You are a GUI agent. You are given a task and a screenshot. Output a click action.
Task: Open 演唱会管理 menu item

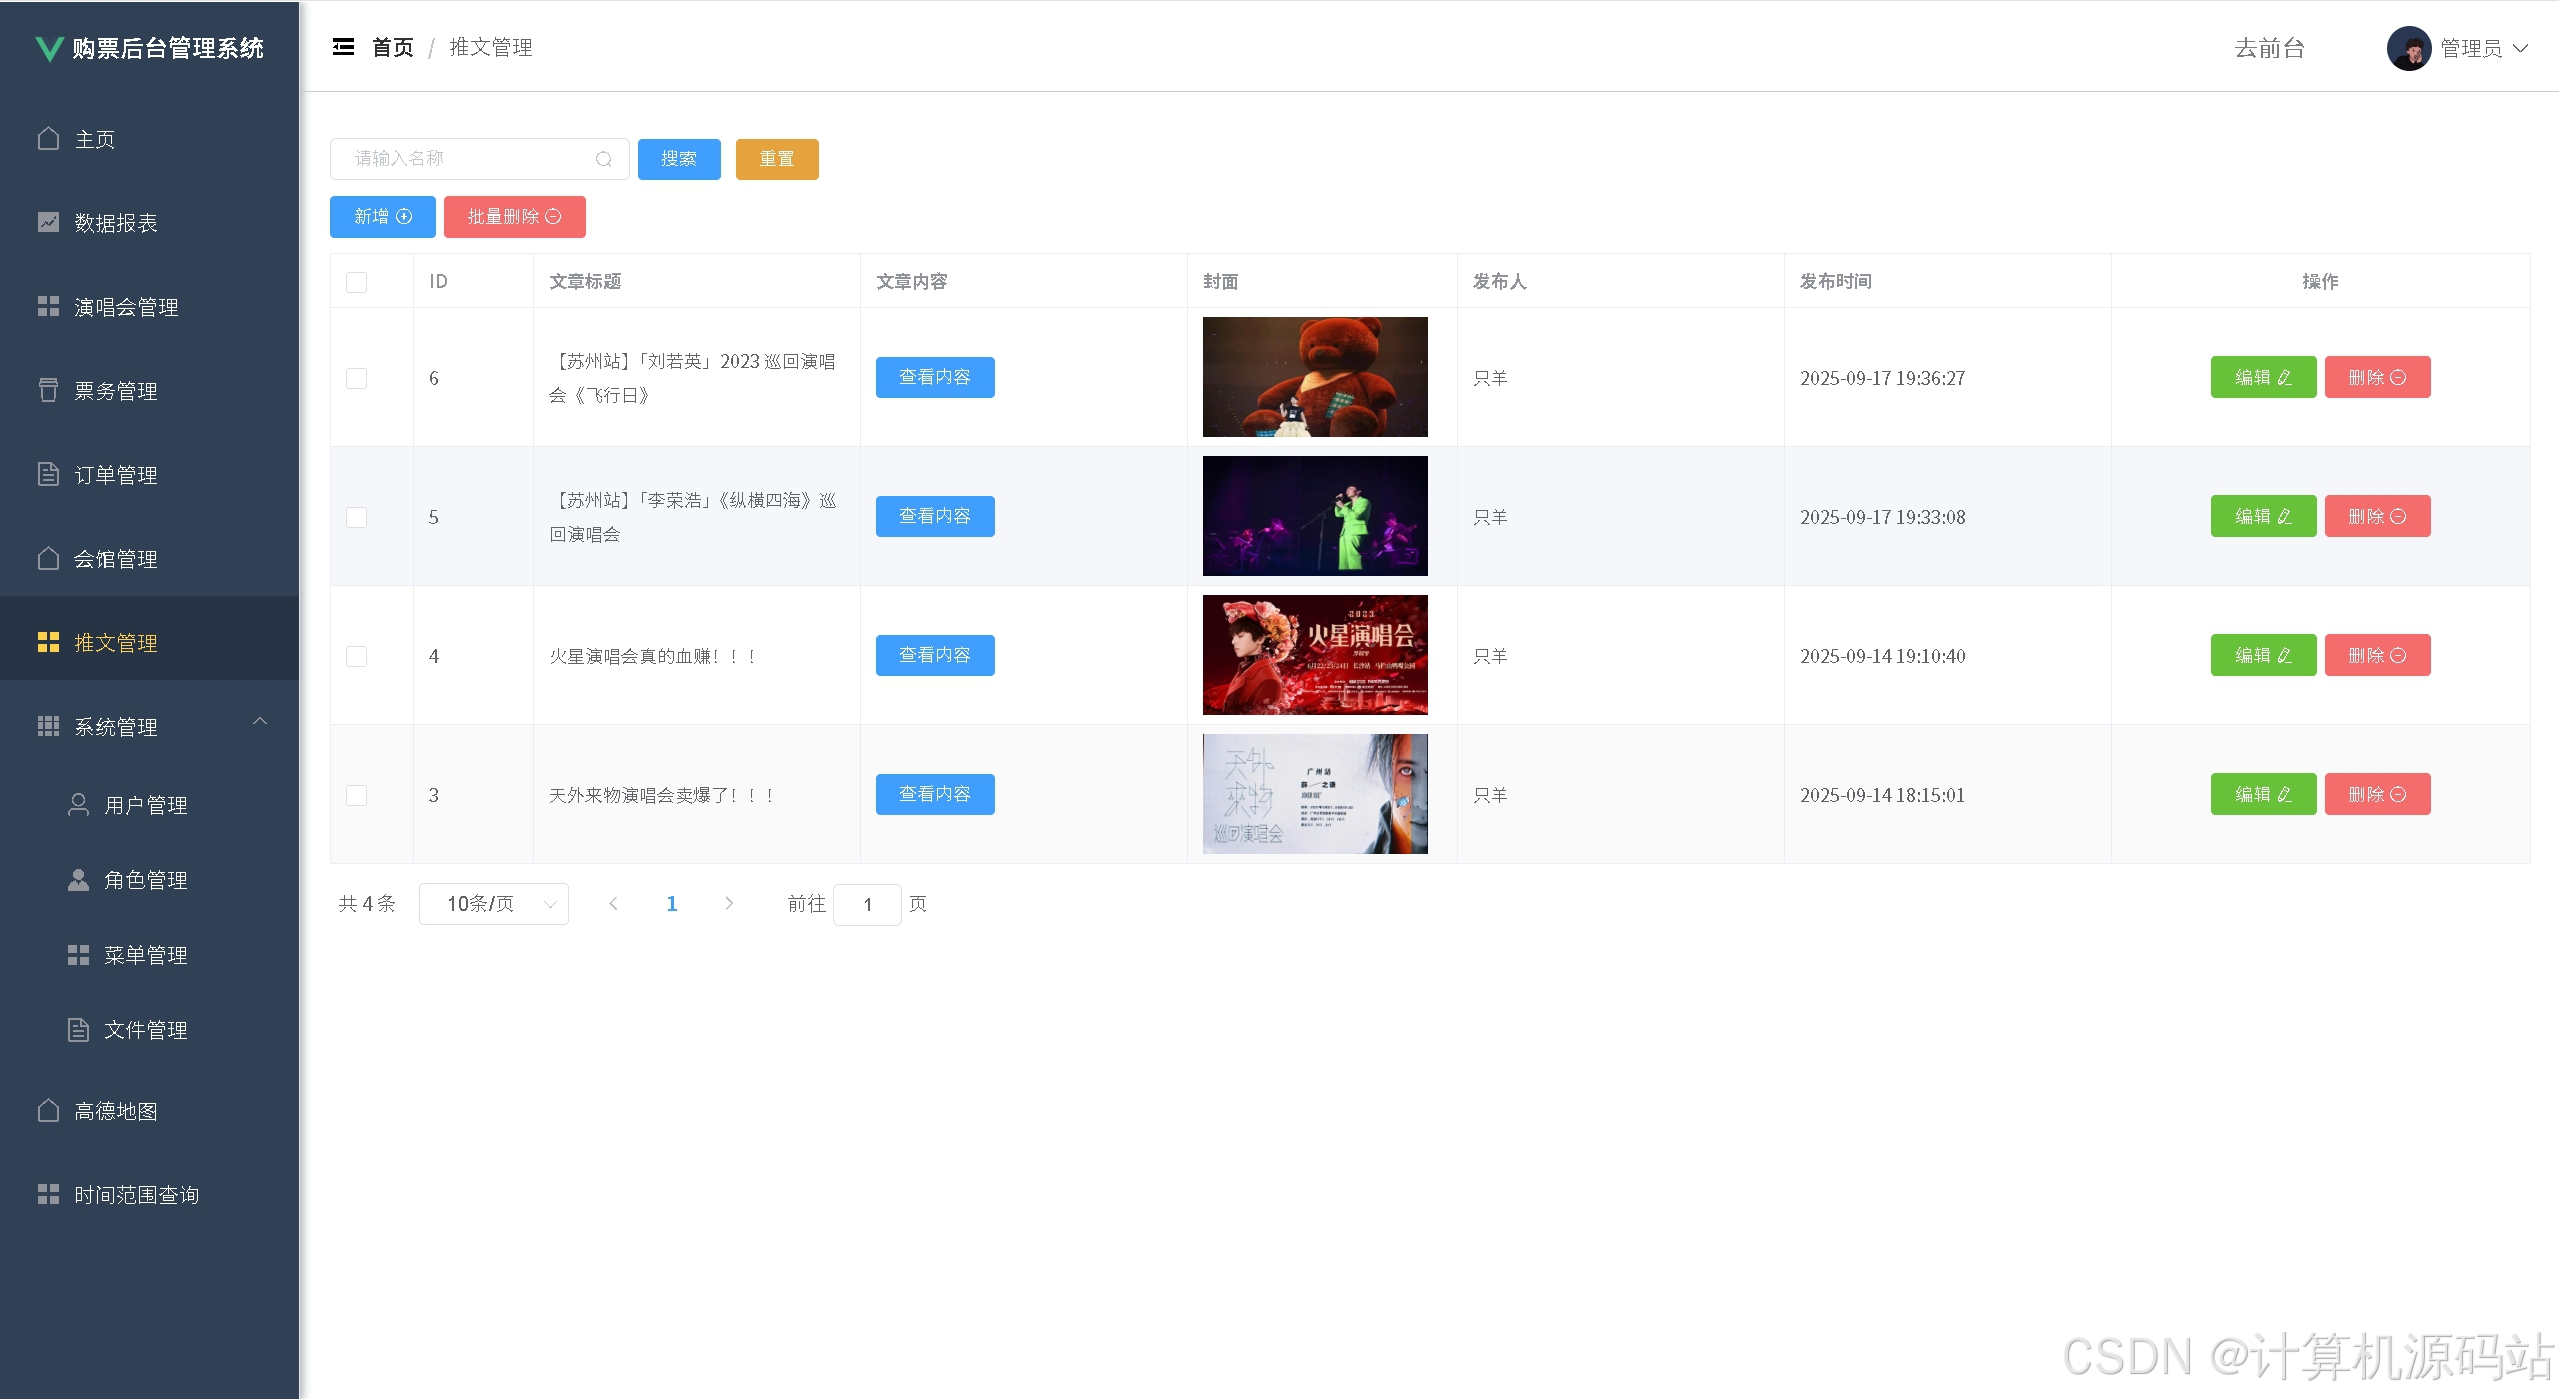(150, 307)
